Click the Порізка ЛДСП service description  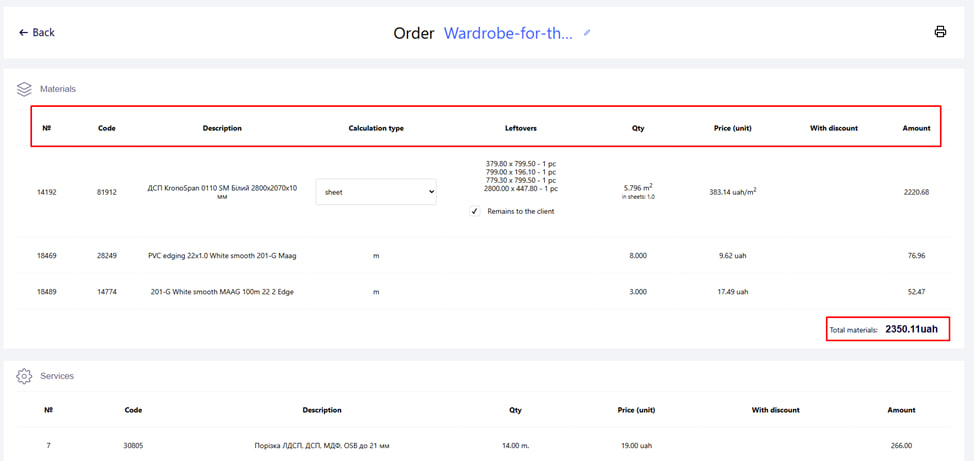[x=322, y=446]
